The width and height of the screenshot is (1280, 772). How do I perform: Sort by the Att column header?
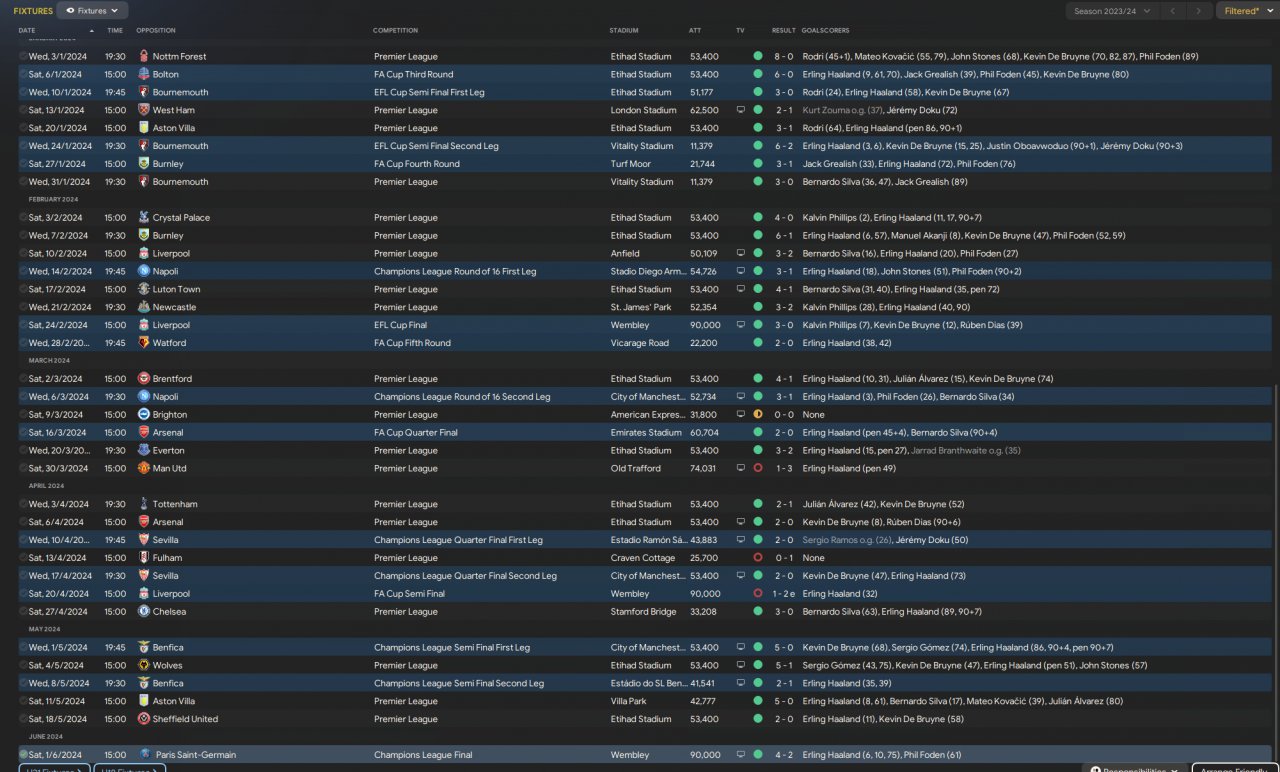[695, 31]
